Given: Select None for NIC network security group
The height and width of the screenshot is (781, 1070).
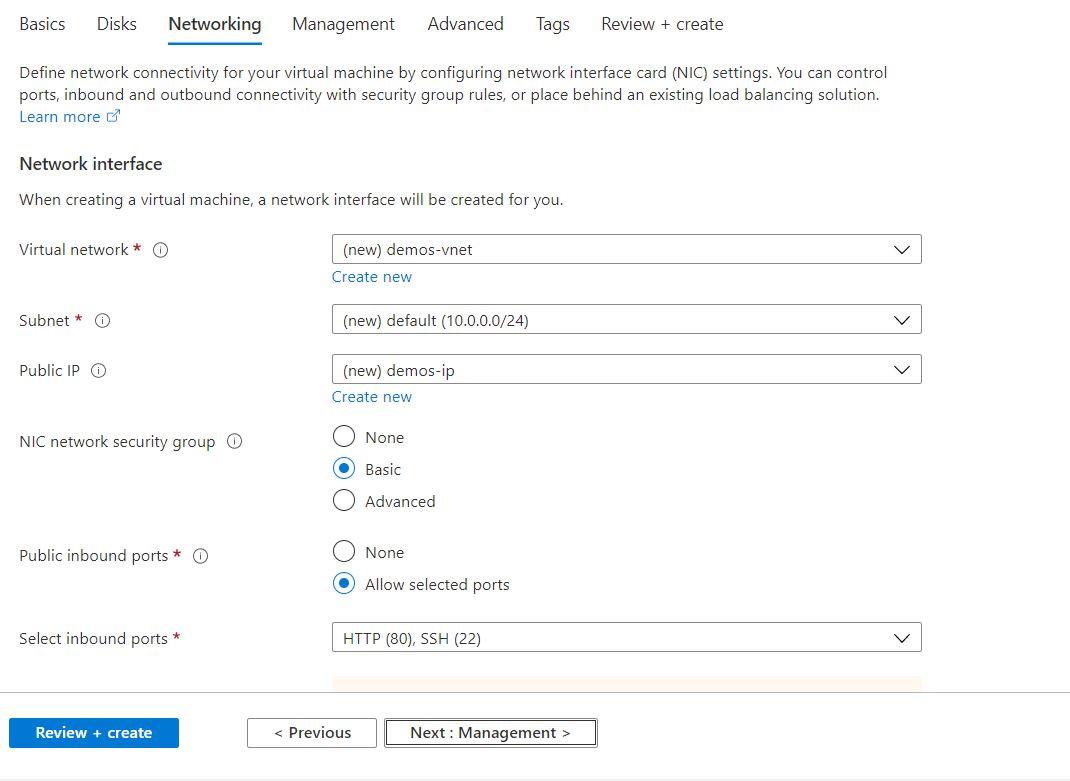Looking at the screenshot, I should (344, 437).
